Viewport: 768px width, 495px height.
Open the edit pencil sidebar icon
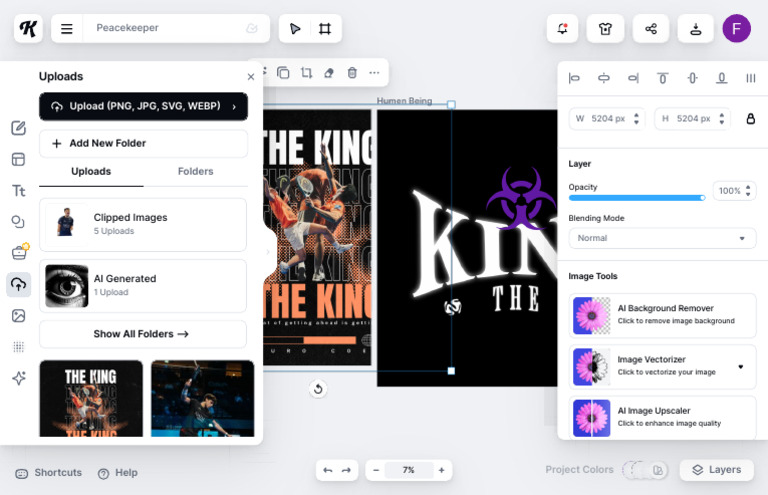tap(19, 128)
